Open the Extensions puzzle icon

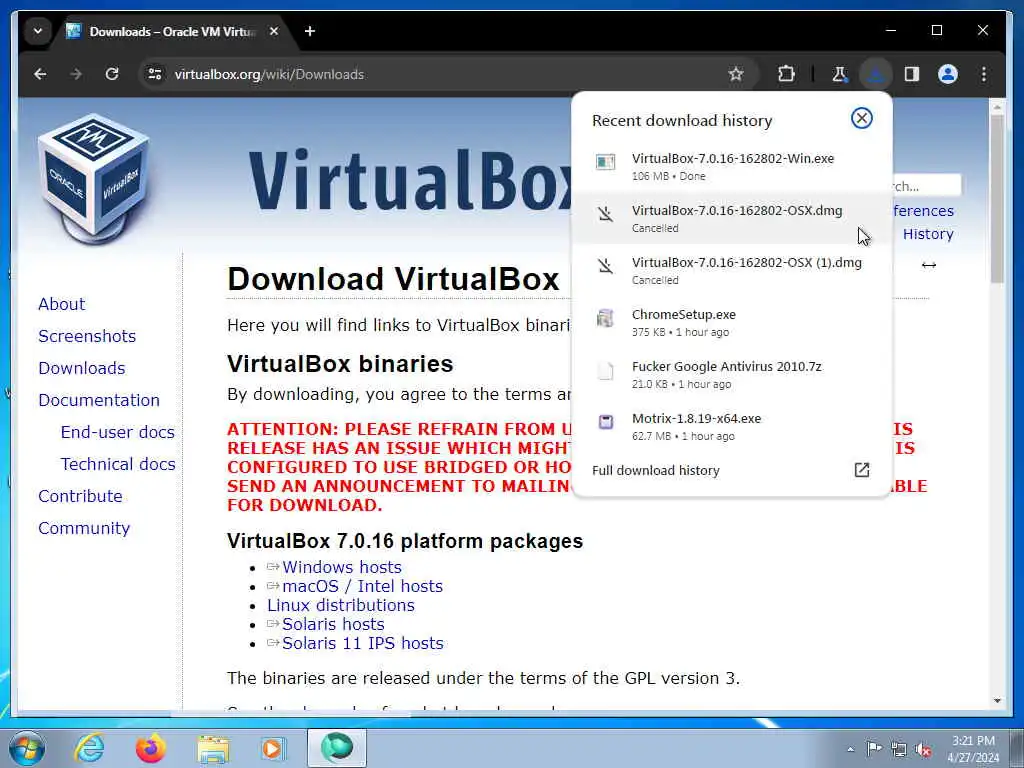[x=786, y=74]
